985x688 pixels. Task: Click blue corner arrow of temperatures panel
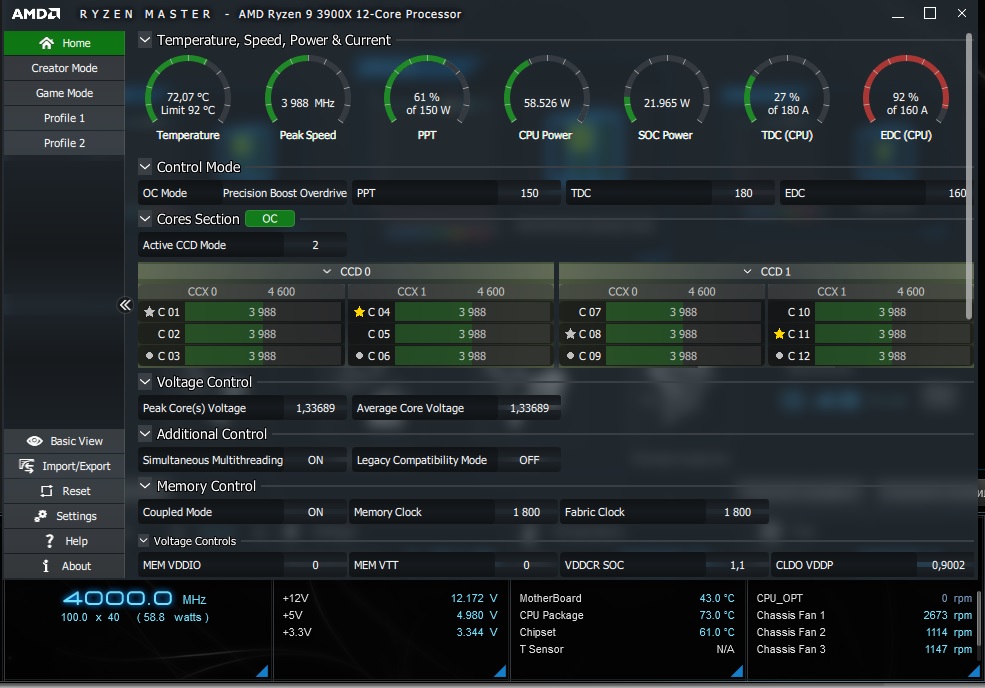737,672
